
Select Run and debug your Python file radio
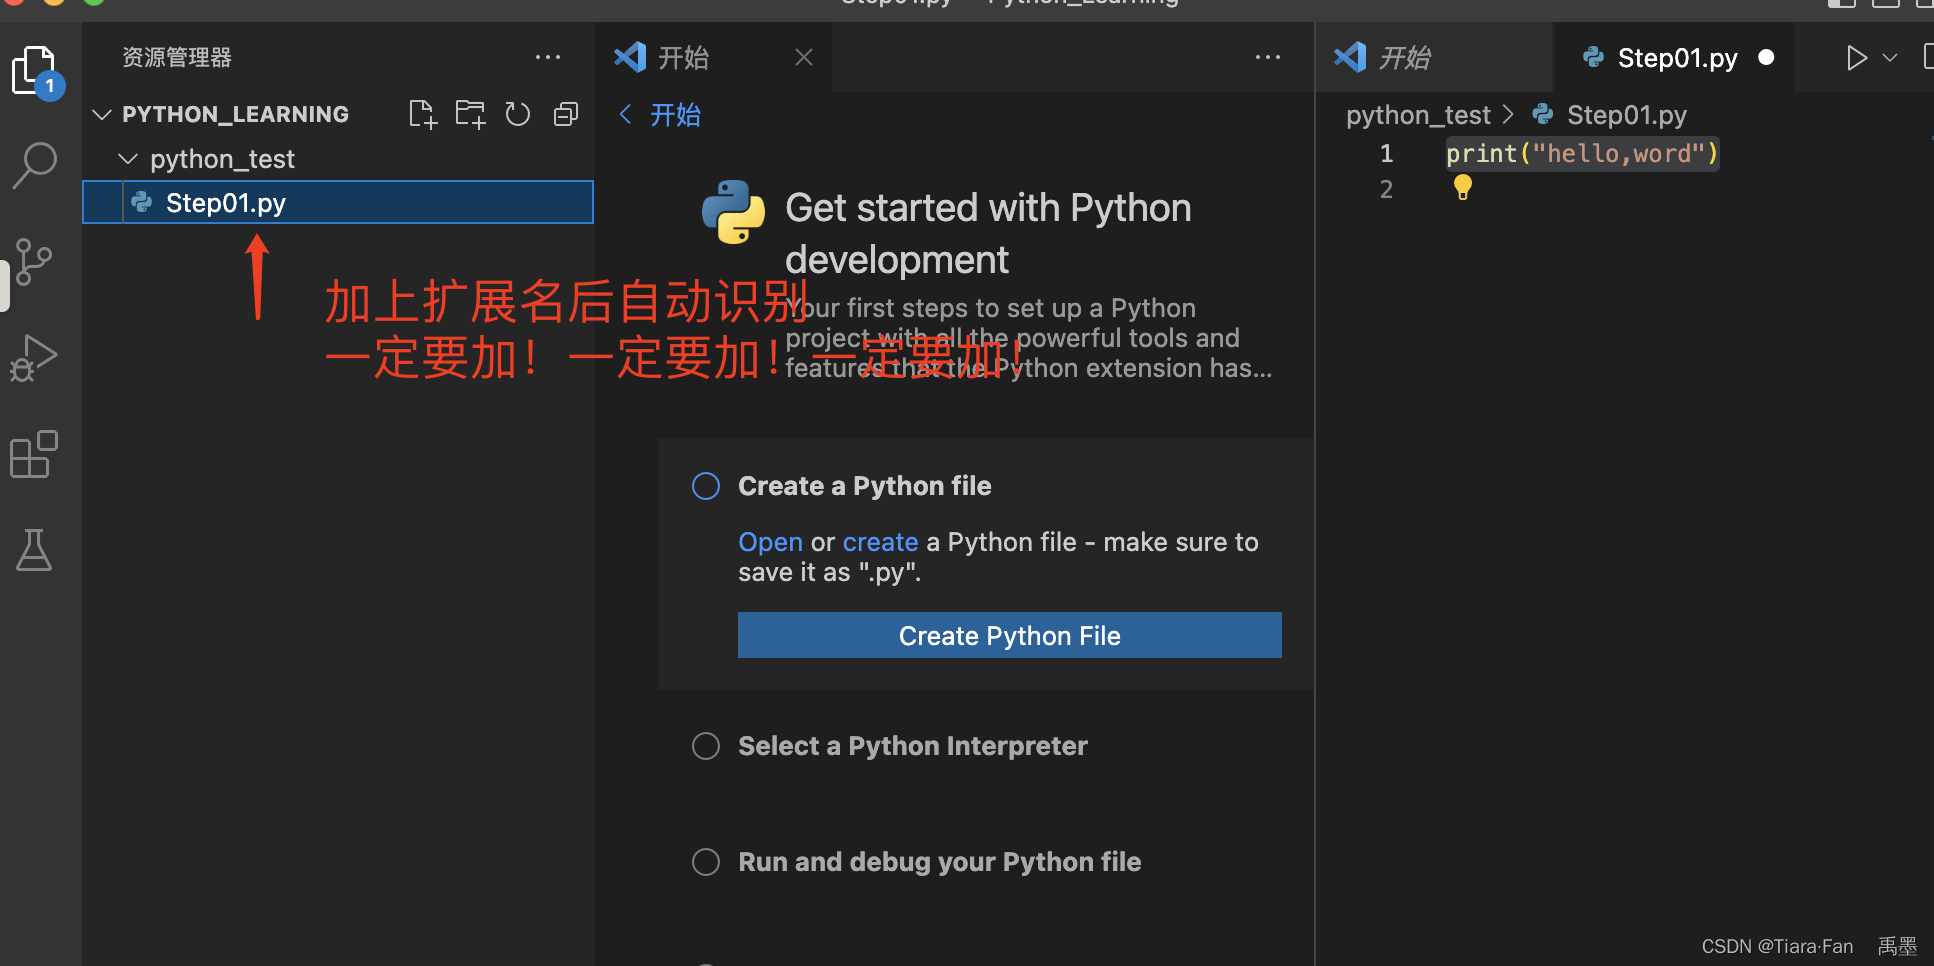[x=706, y=861]
